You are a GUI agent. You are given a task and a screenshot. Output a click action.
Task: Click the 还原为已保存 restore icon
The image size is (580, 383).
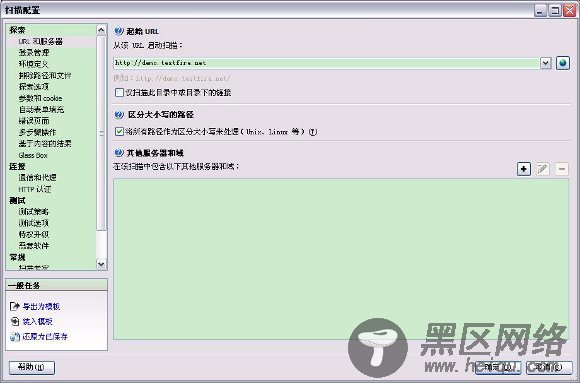[14, 336]
